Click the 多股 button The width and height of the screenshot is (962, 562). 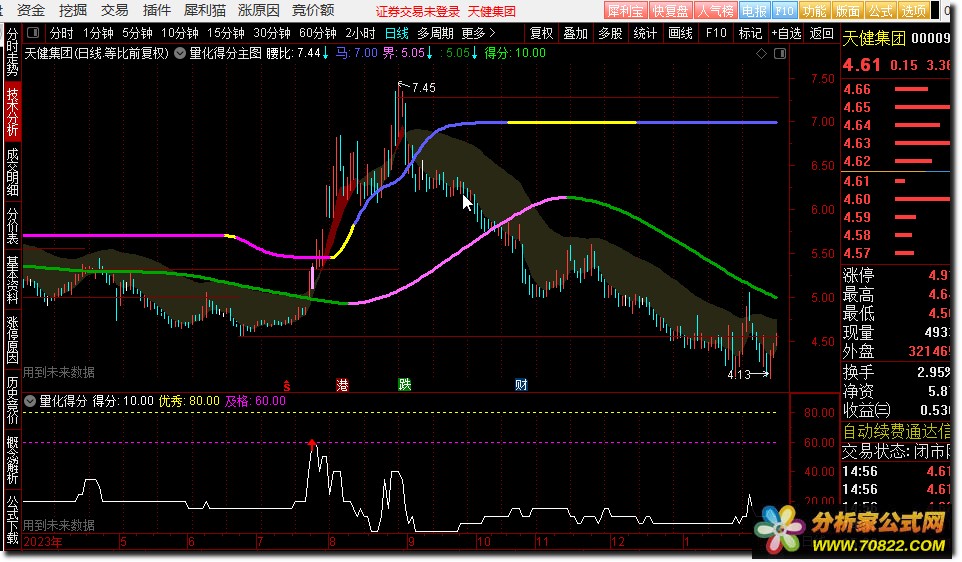click(610, 33)
